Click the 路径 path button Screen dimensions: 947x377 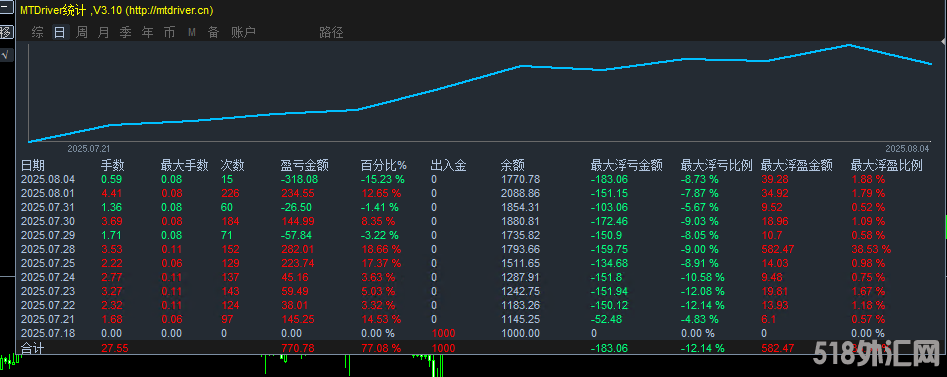[331, 33]
